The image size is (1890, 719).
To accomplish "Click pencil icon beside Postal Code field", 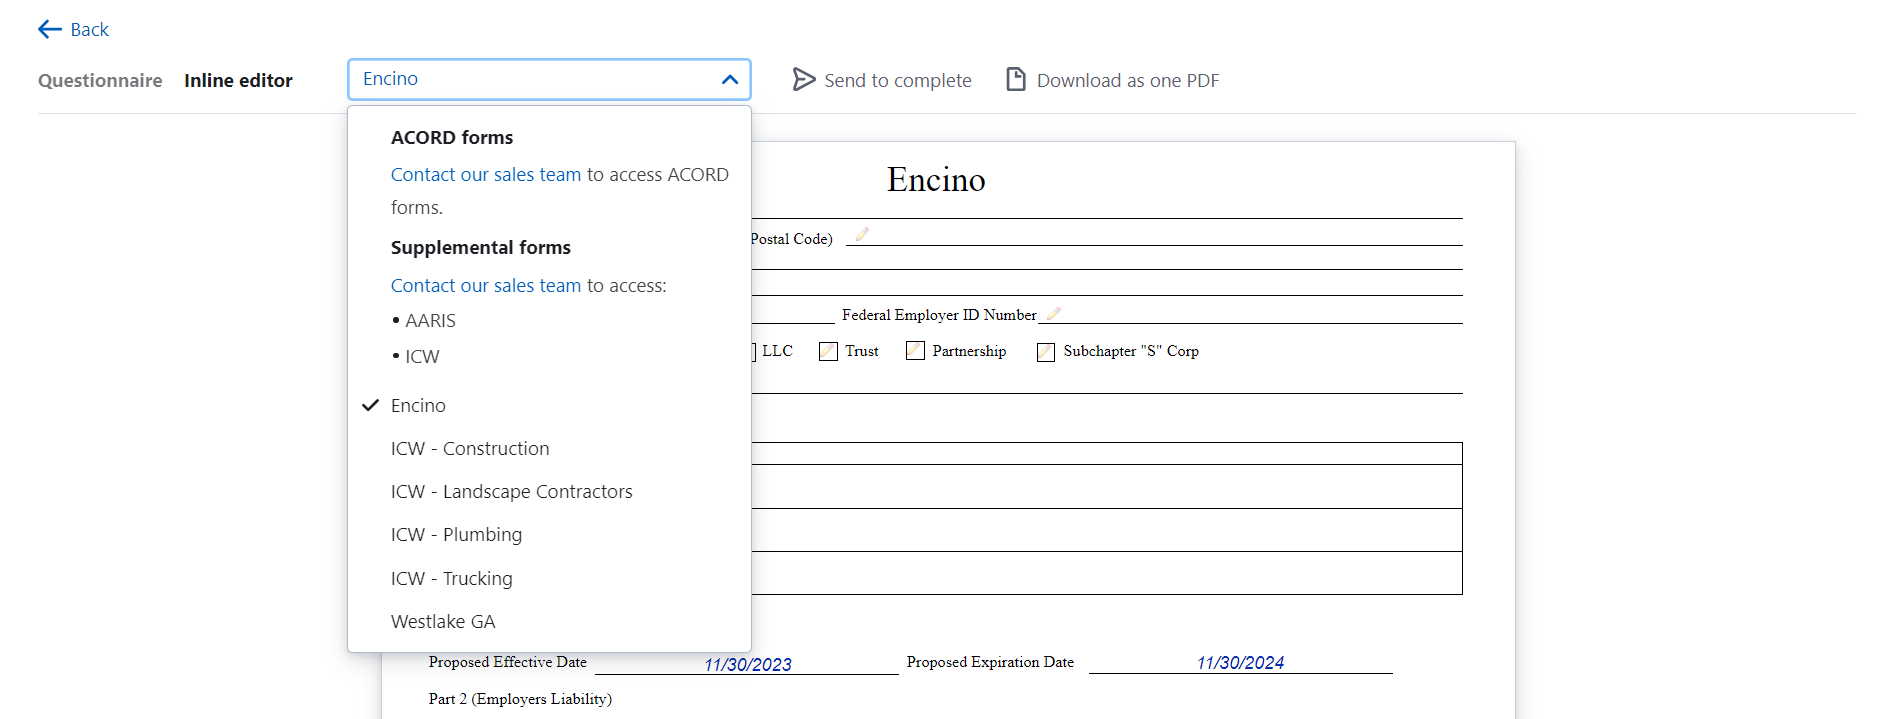I will [862, 235].
